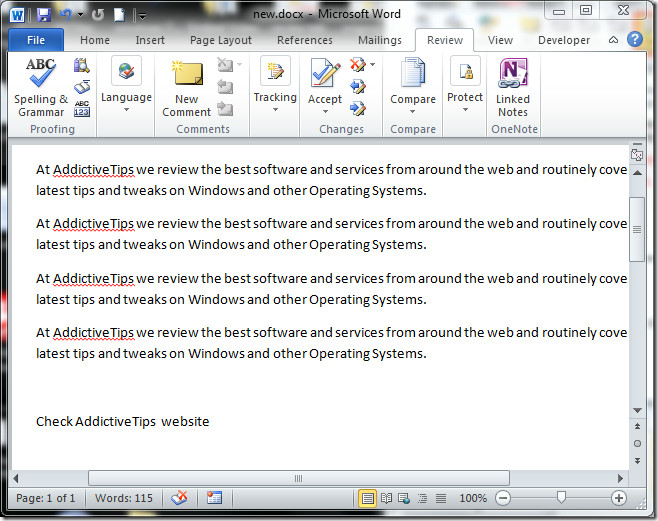
Task: Create a new document from Quick Access
Action: tap(120, 15)
